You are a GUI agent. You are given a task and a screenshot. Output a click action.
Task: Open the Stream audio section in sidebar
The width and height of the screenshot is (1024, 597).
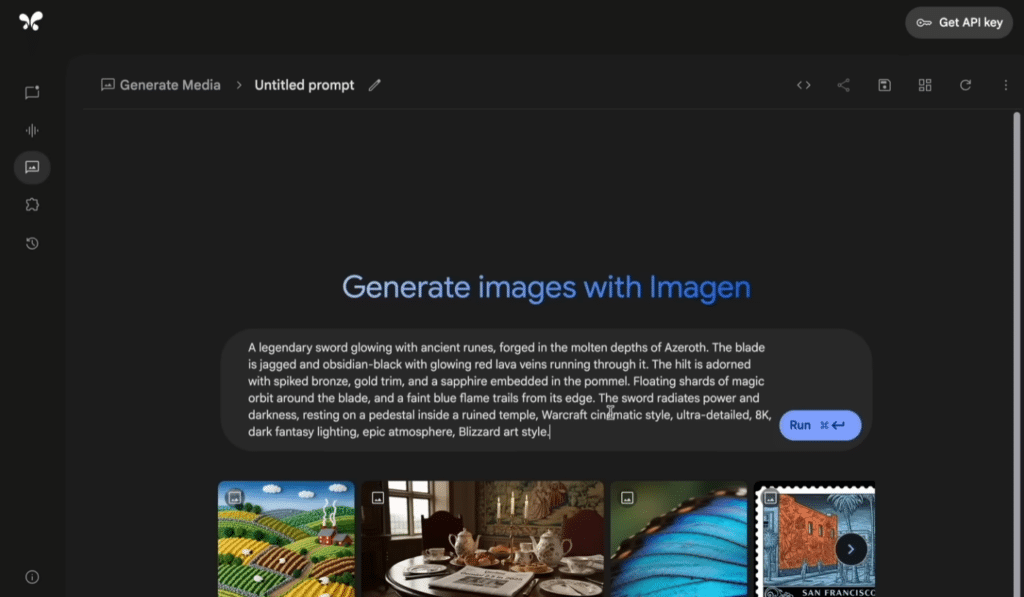[x=32, y=130]
